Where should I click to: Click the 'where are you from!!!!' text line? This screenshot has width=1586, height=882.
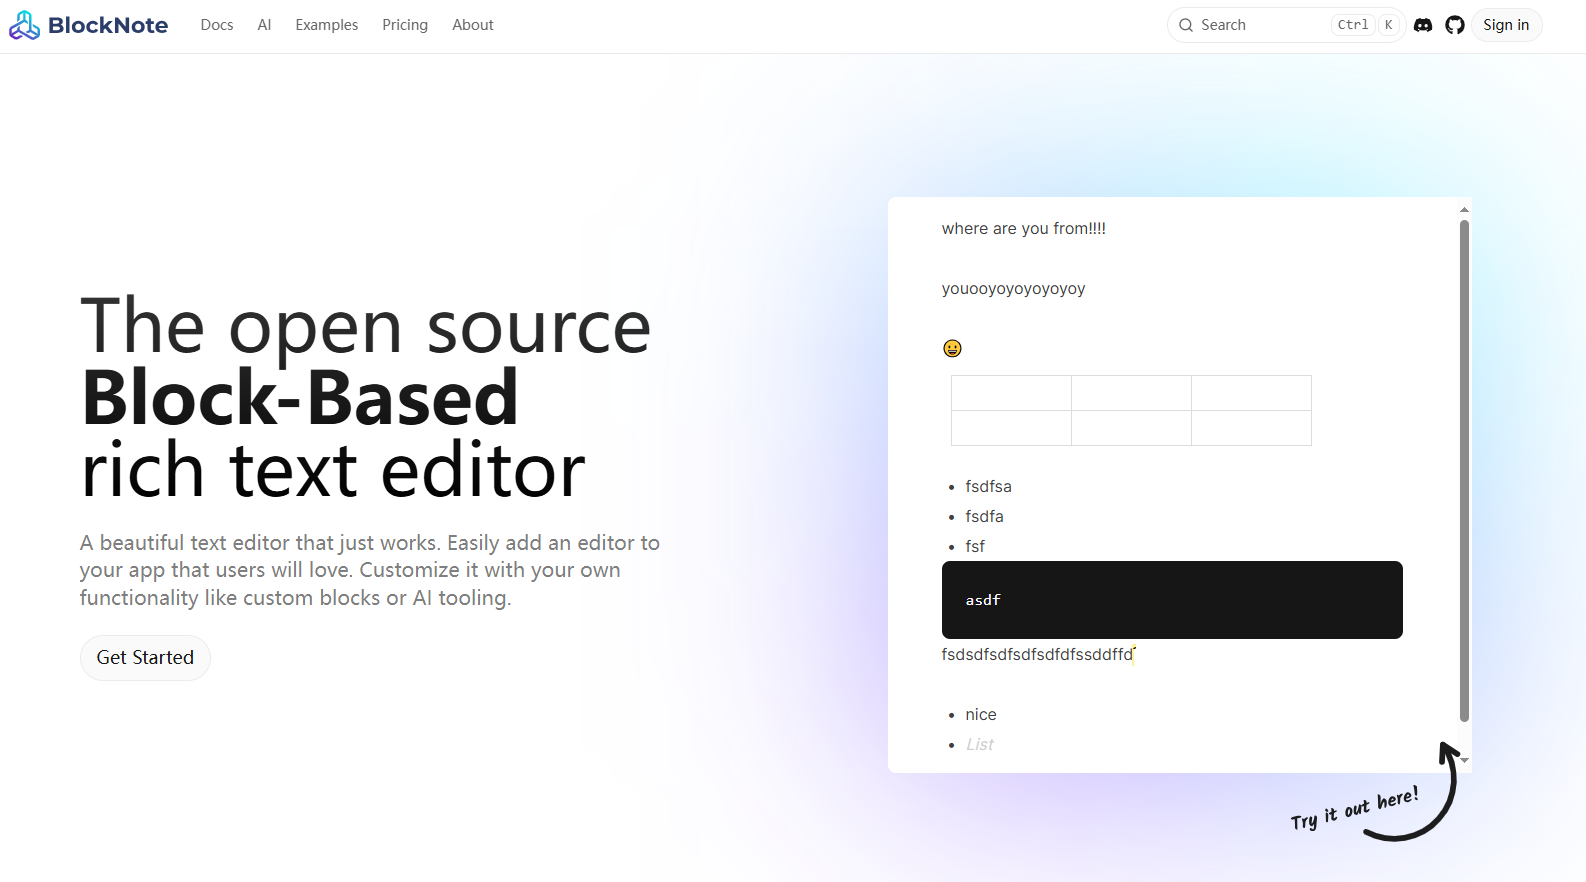click(1023, 229)
